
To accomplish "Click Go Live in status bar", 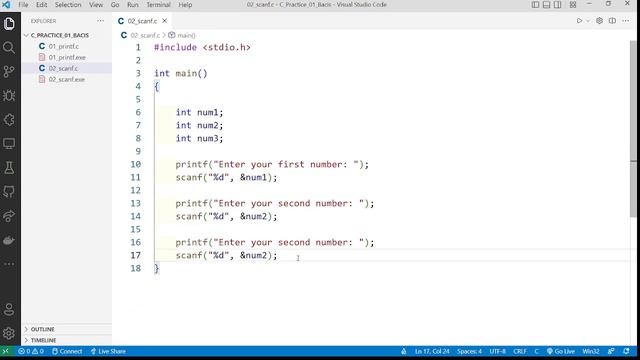I will [561, 351].
